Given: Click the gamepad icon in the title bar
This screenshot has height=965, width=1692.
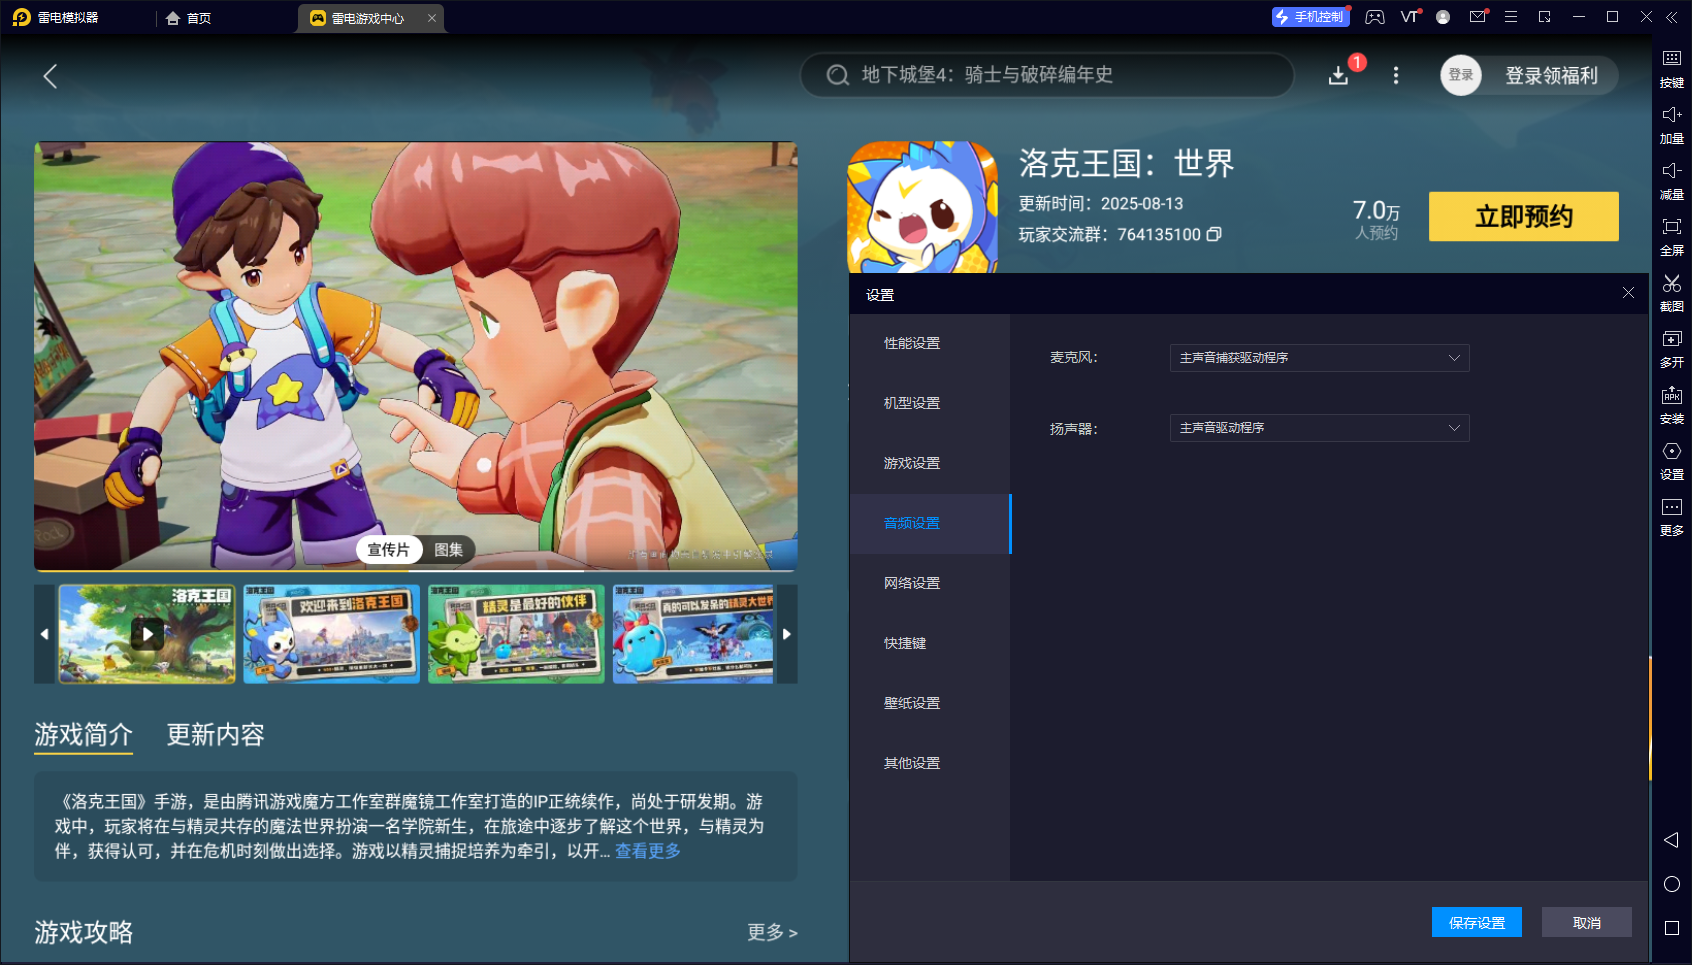Looking at the screenshot, I should [1375, 17].
